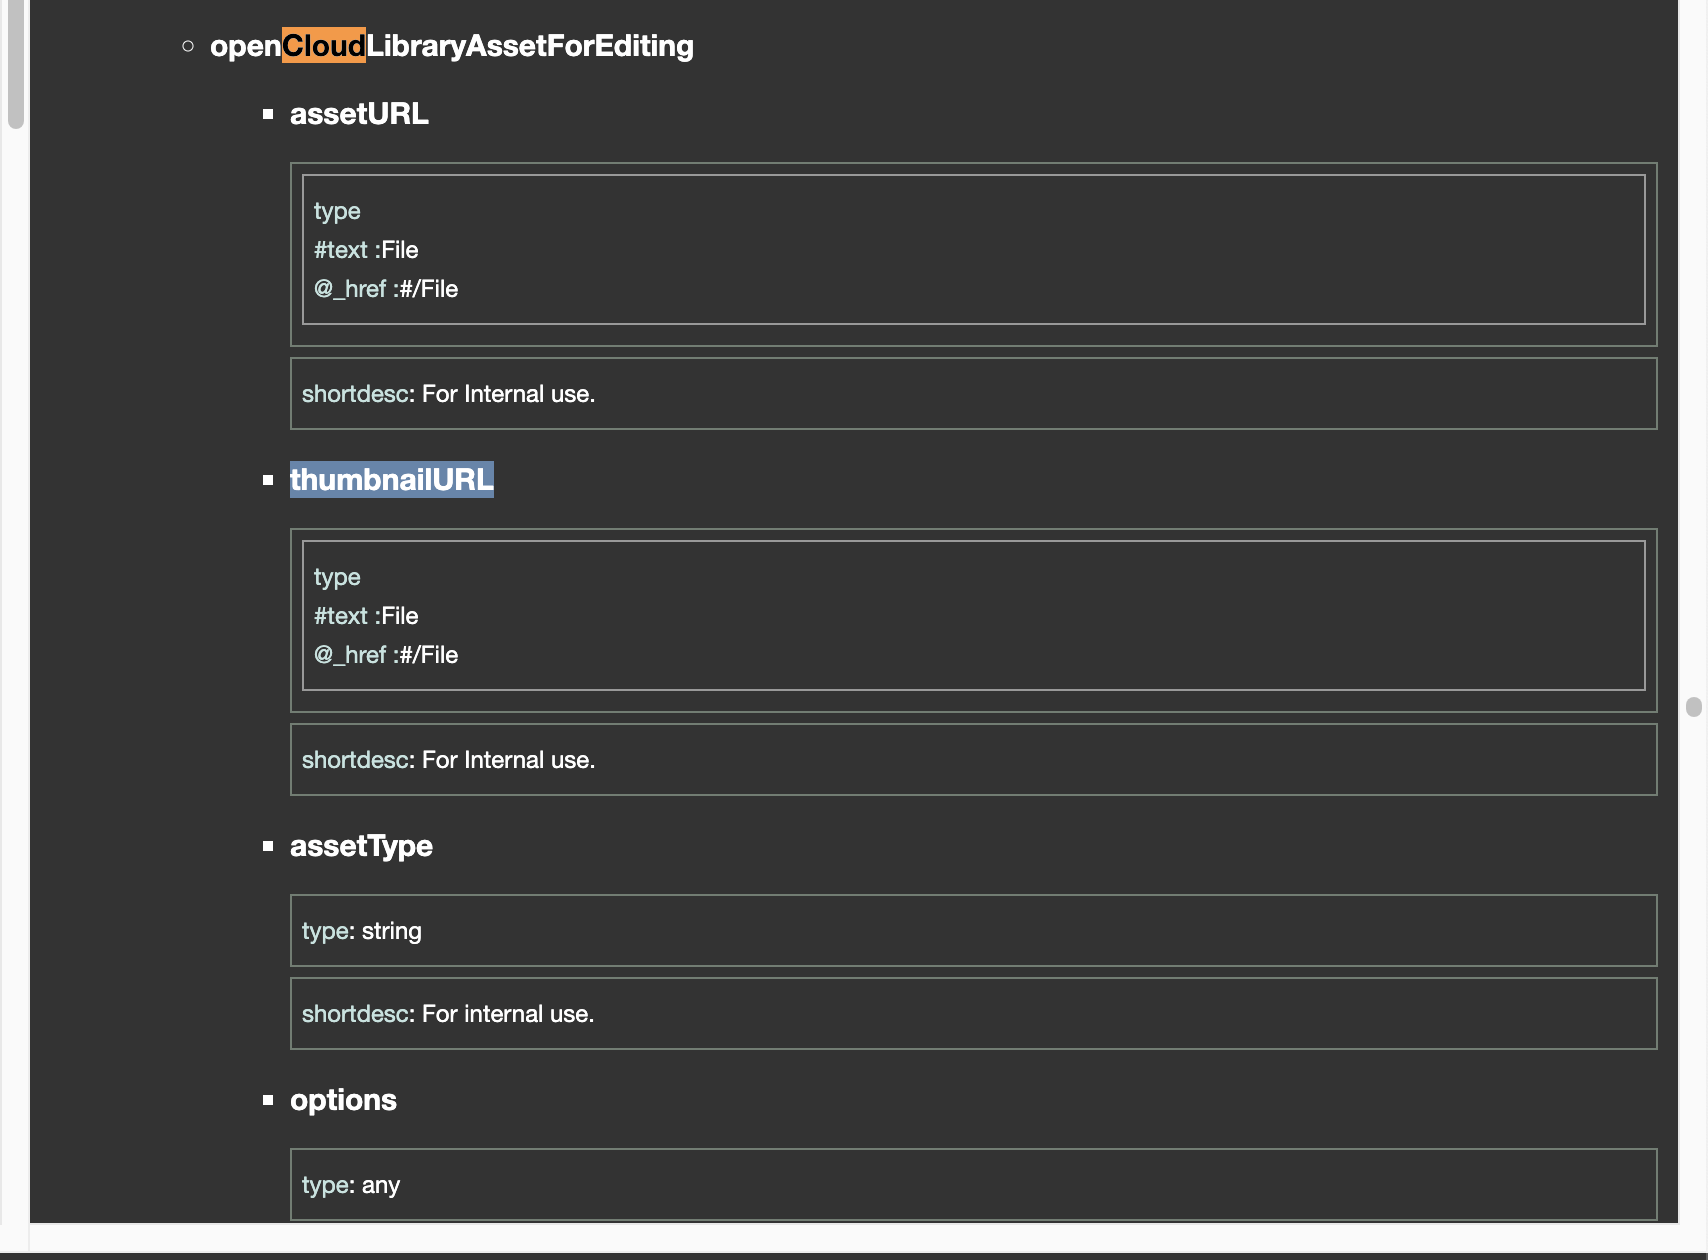Click the 'type' label under thumbnailURL
The image size is (1708, 1260).
pos(337,577)
